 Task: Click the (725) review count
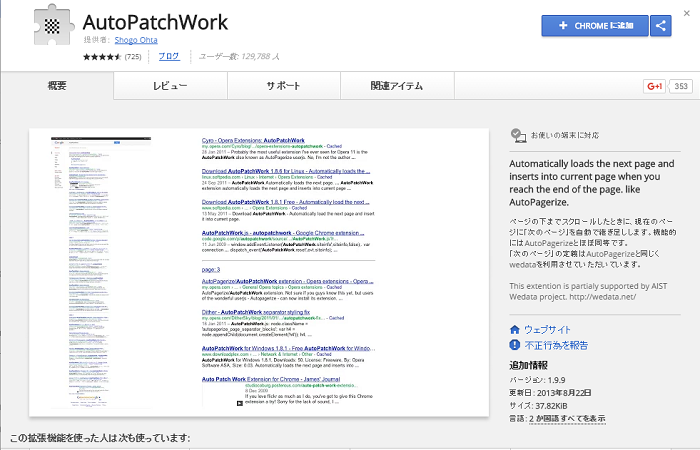pyautogui.click(x=133, y=57)
